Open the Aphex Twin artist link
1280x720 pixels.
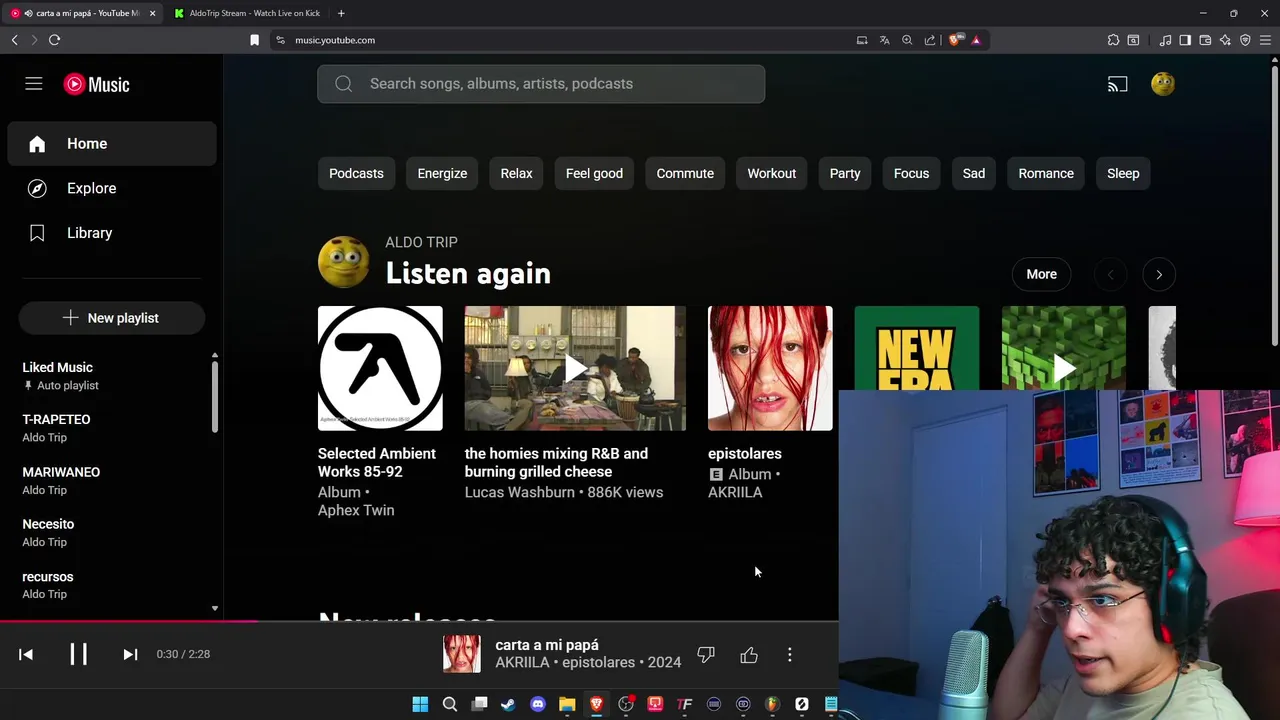tap(356, 511)
